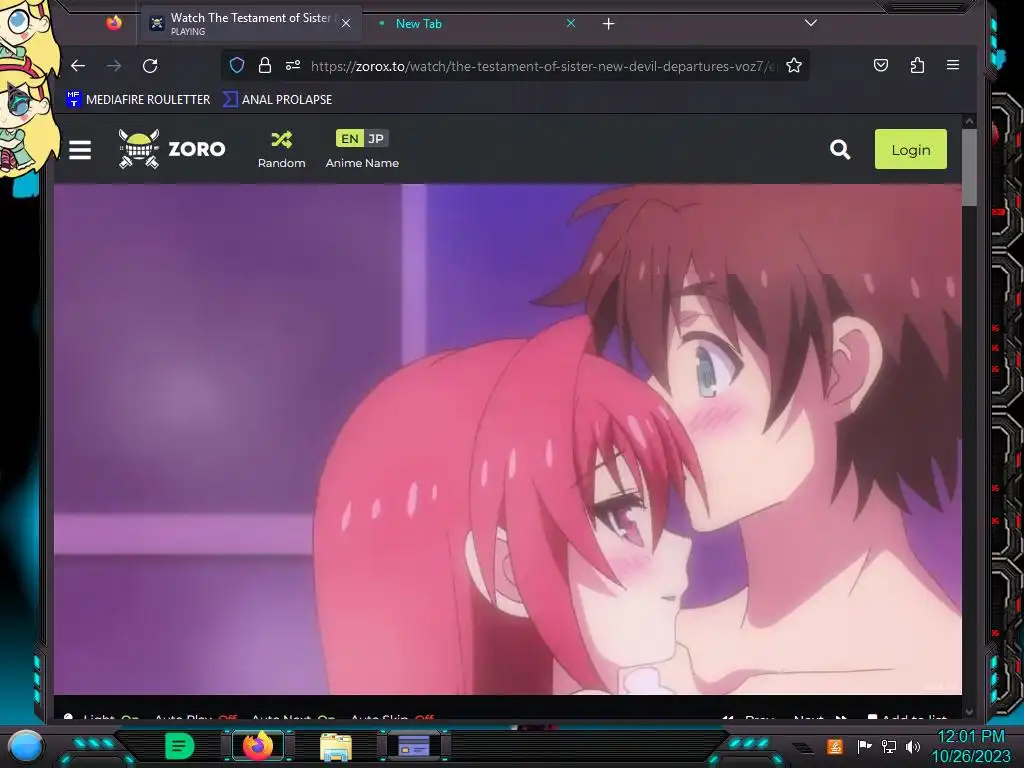Bookmark this page with the star

[793, 65]
